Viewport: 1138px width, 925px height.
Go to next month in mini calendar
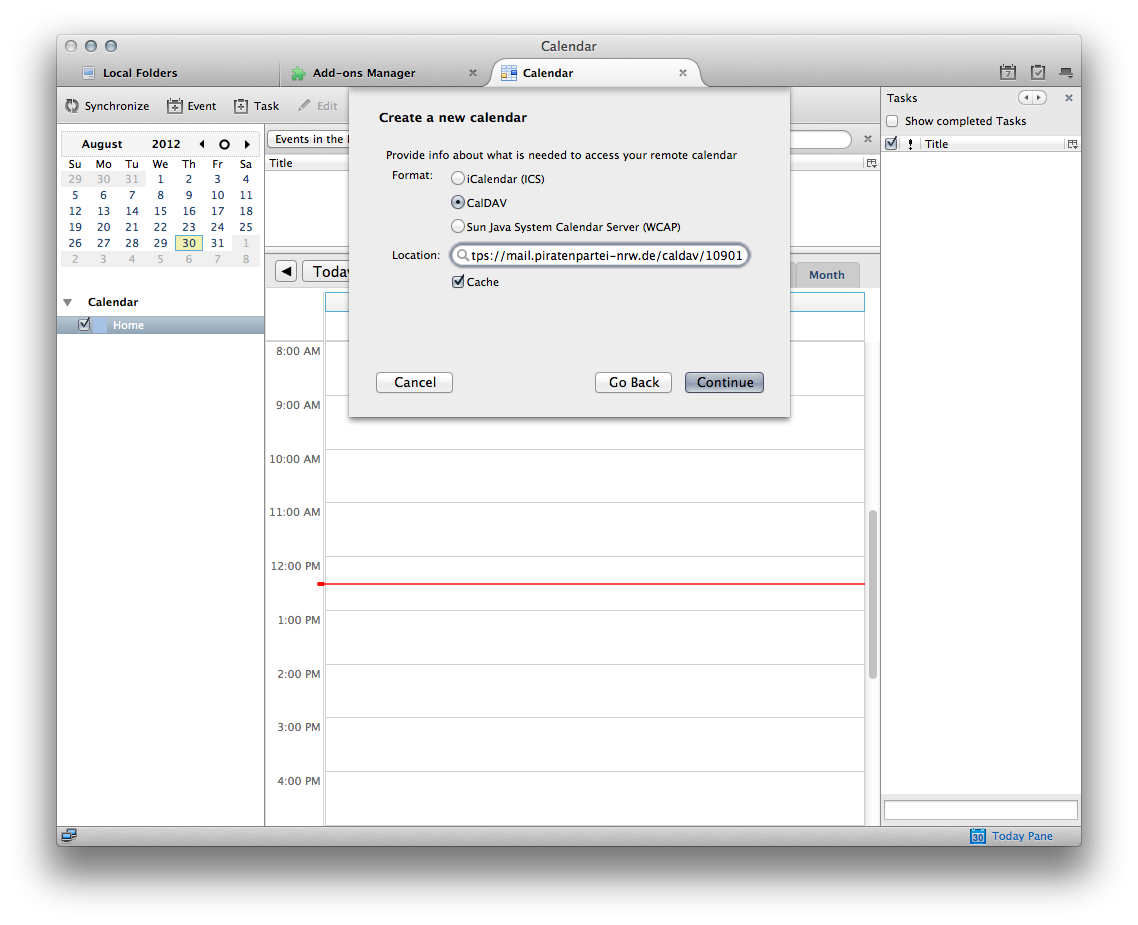tap(247, 144)
